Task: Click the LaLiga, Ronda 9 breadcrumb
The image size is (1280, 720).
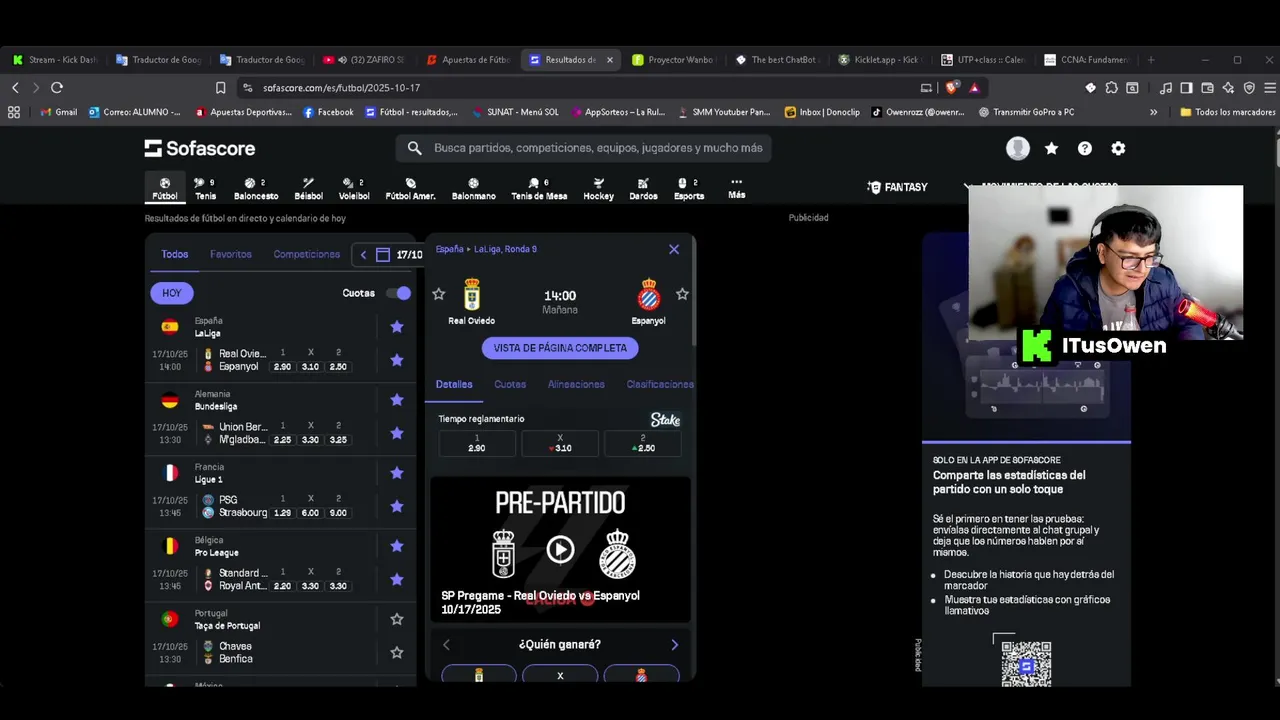Action: click(x=505, y=249)
